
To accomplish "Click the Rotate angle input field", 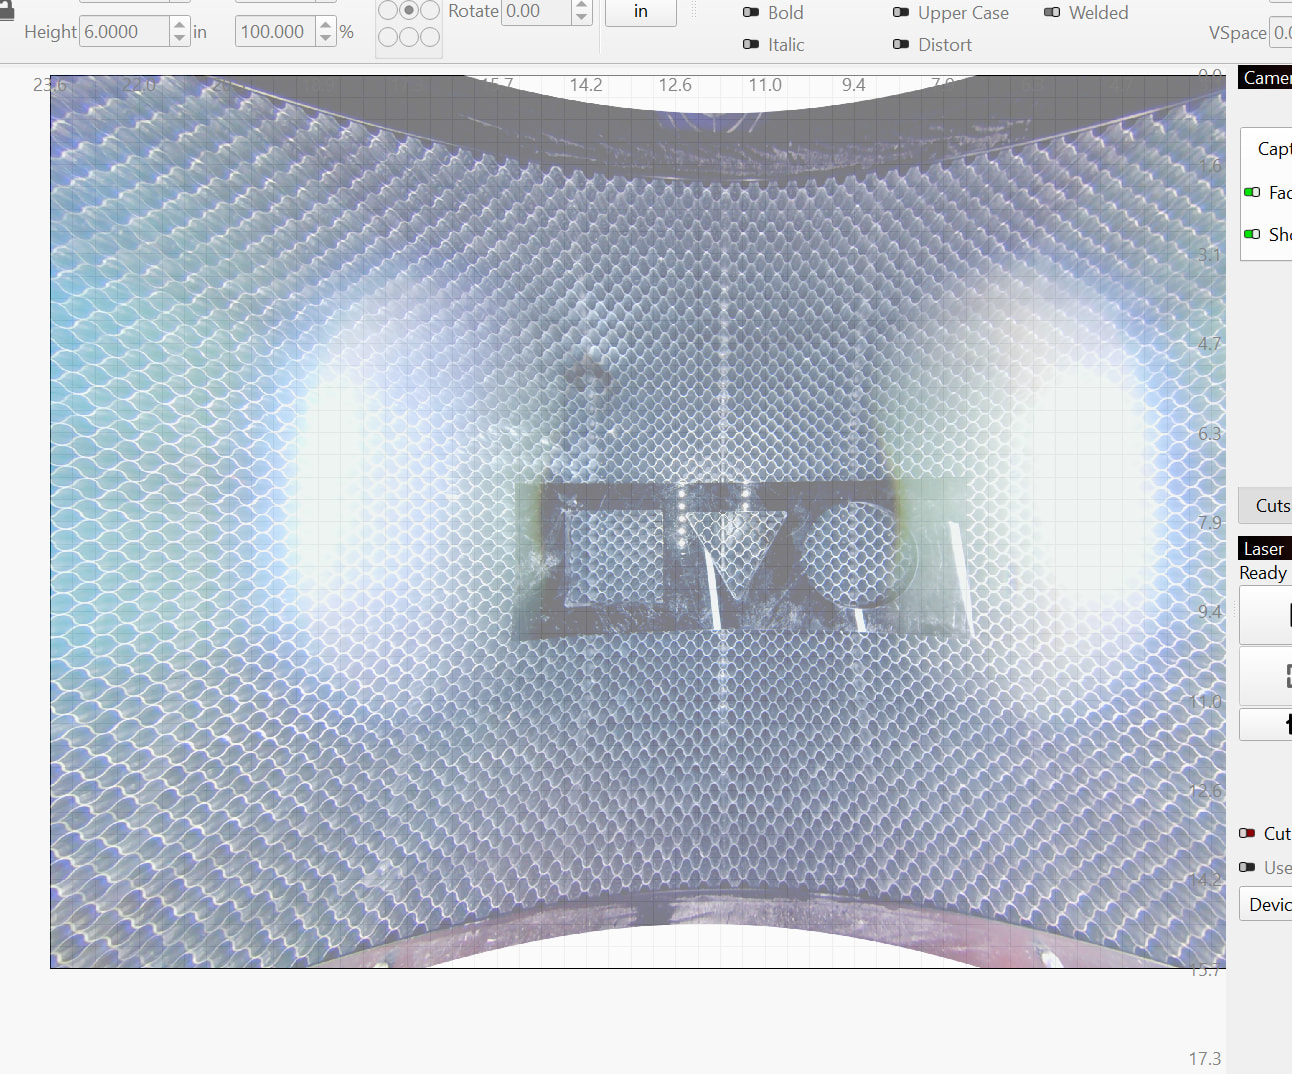I will (x=535, y=12).
